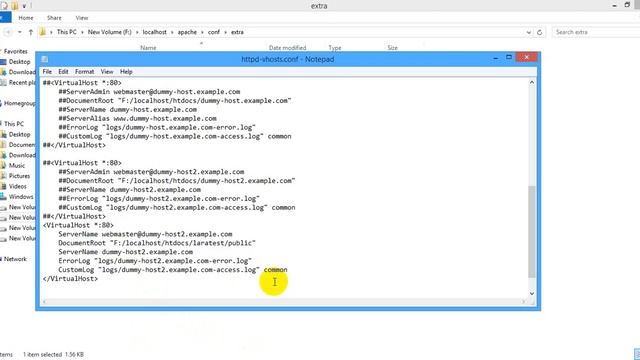The width and height of the screenshot is (640, 360).
Task: Click '1 item selected' status bar text
Action: point(42,354)
